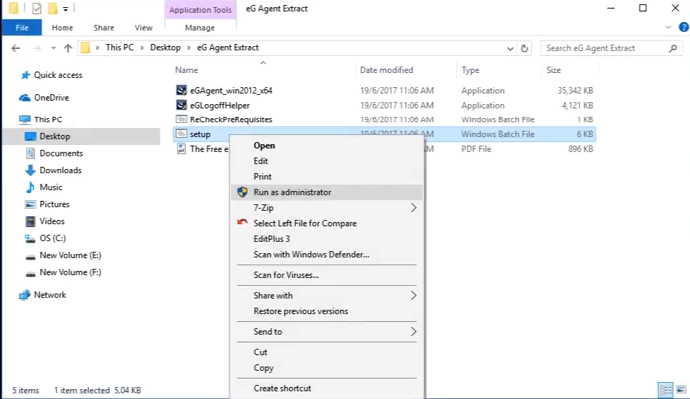Choose Select Left File for Compare

pyautogui.click(x=327, y=223)
